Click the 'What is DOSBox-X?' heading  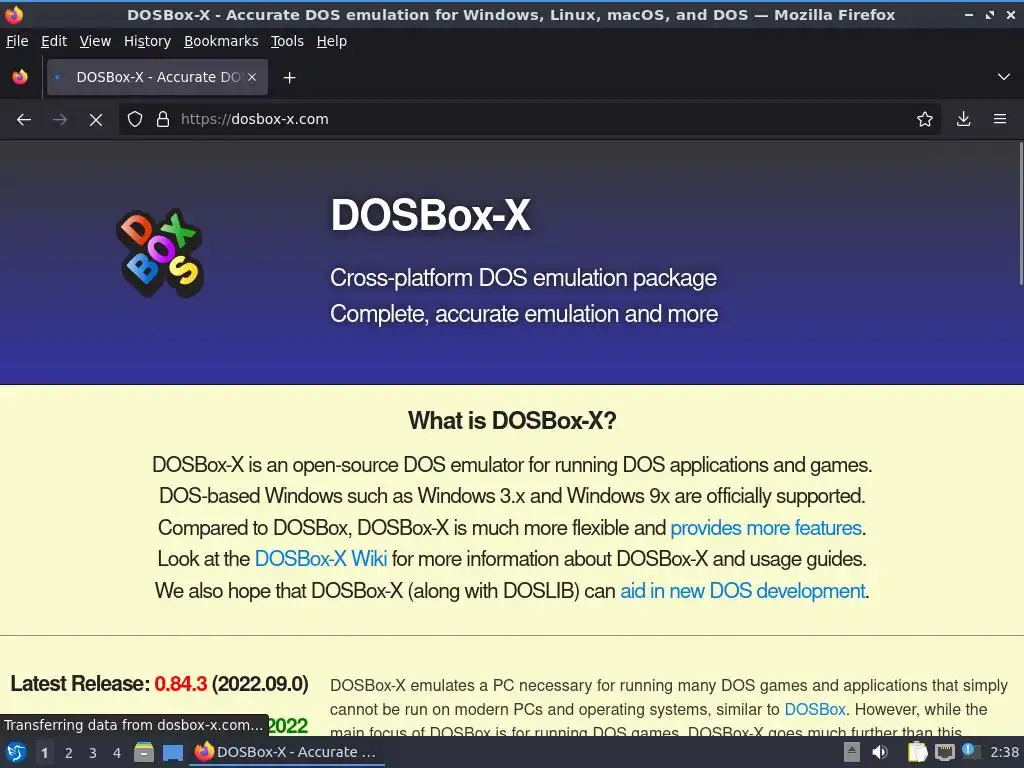coord(512,421)
